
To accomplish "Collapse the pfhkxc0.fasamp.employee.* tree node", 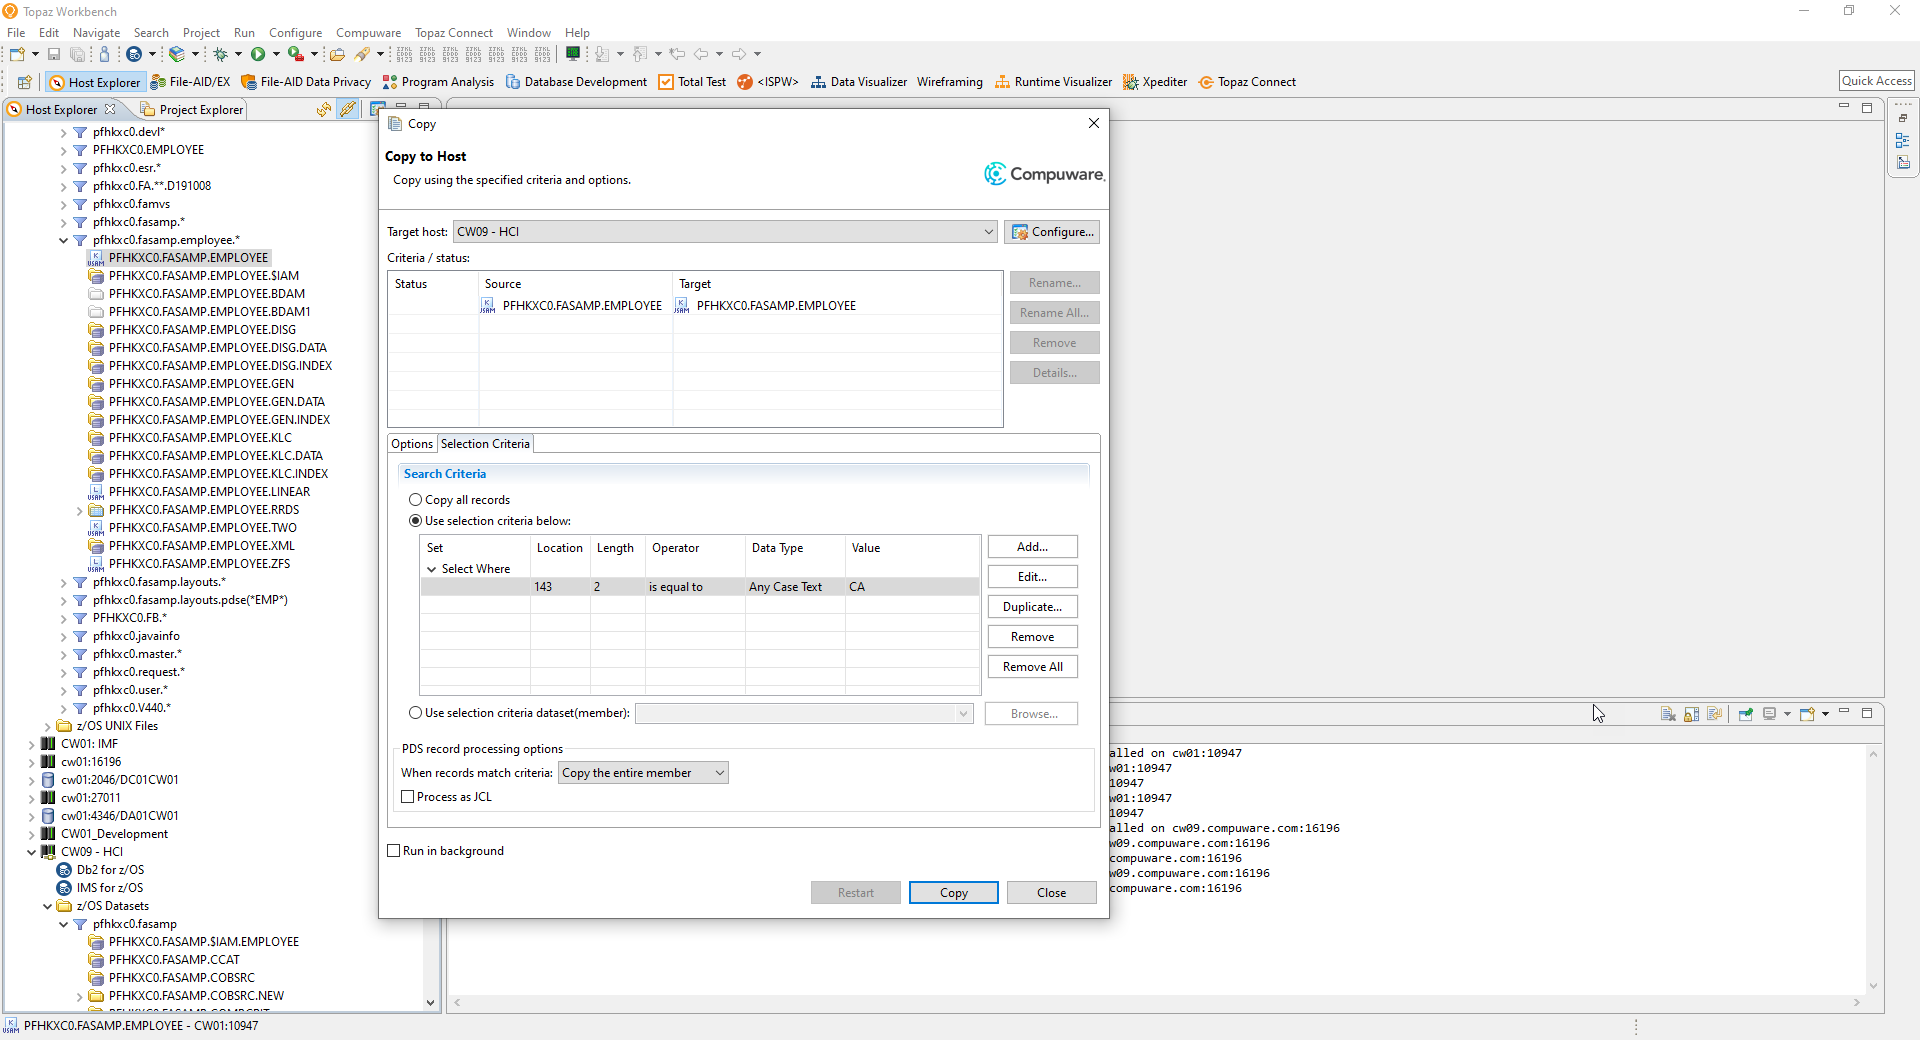I will pos(63,240).
